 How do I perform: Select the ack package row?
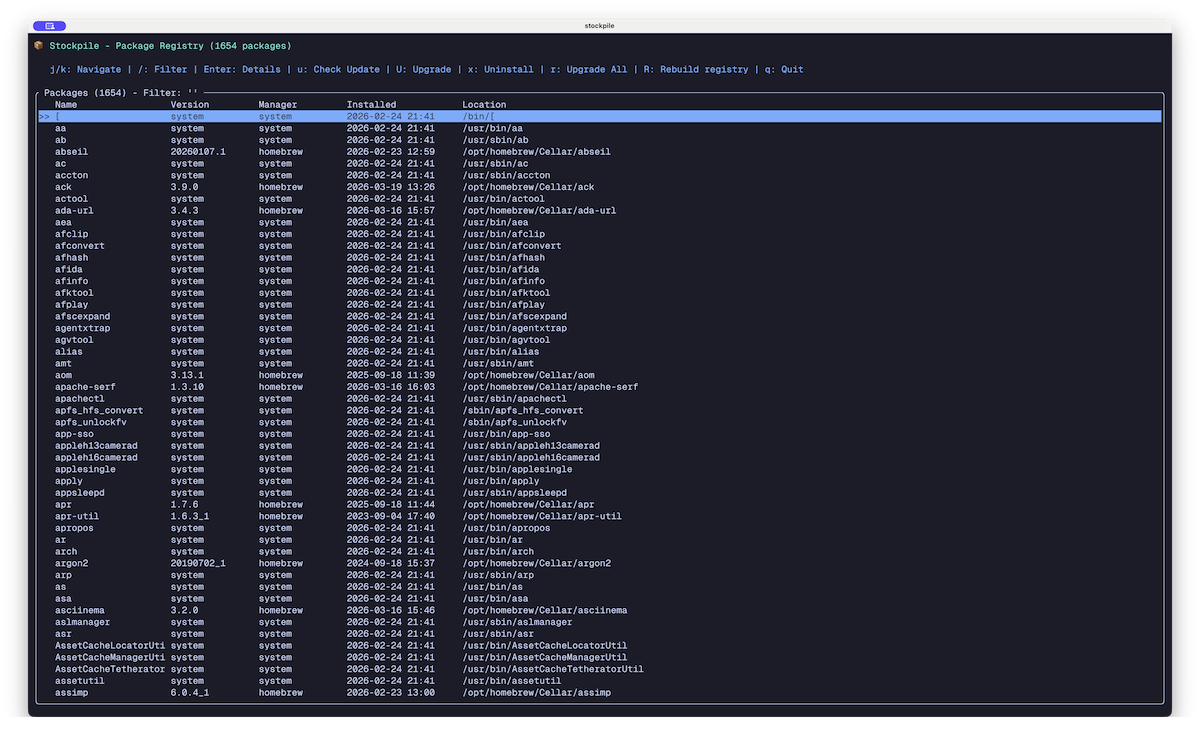300,186
